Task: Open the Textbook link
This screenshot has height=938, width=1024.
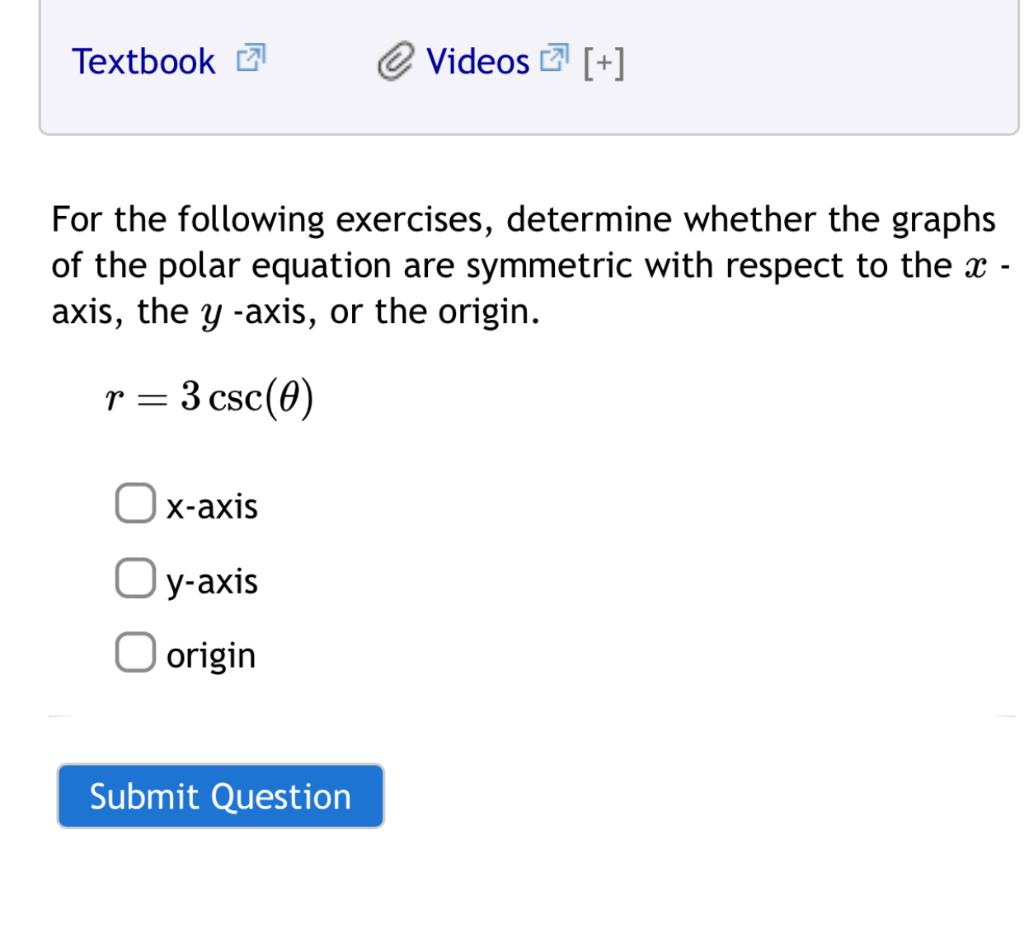Action: point(143,62)
